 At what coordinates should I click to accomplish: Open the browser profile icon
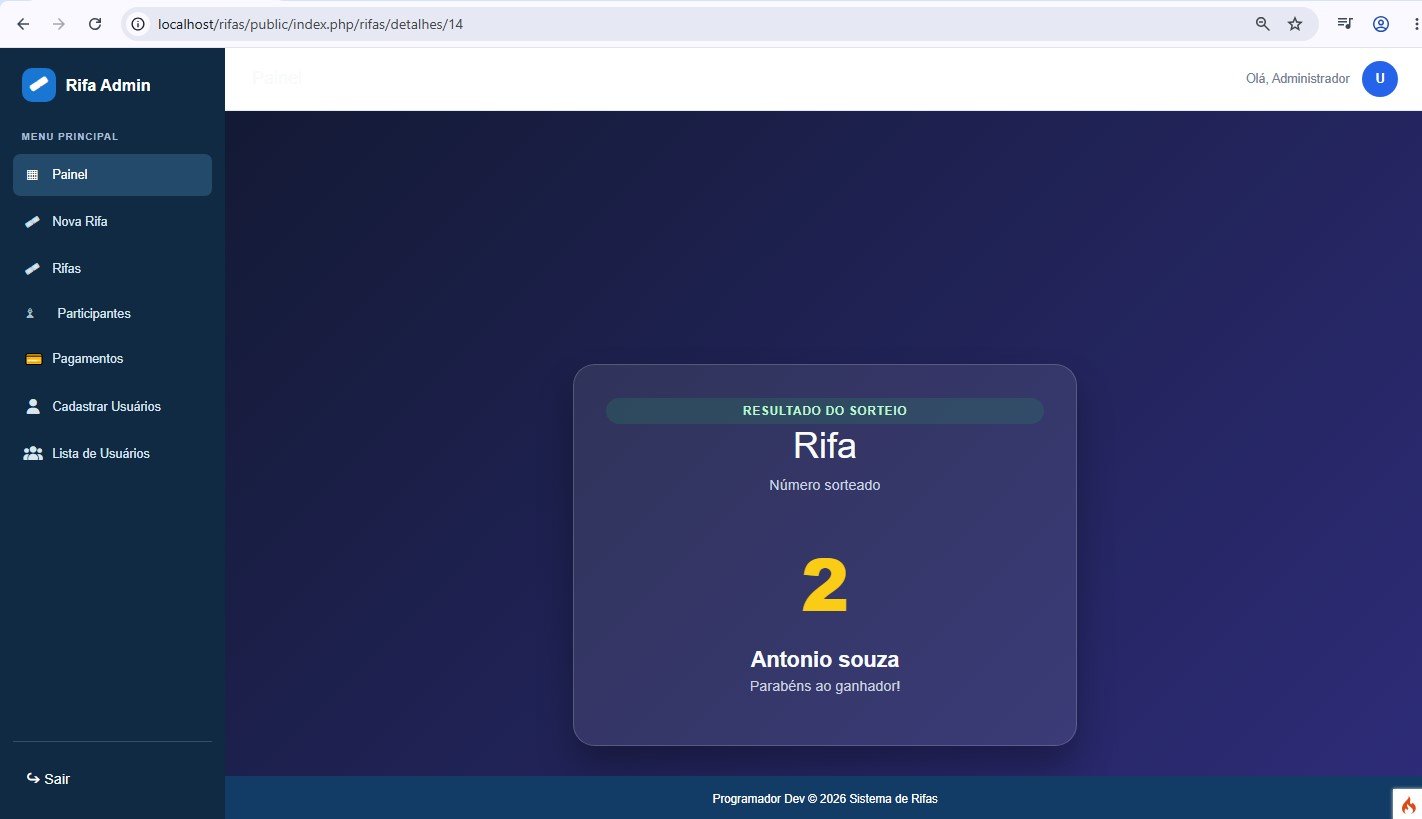(1381, 24)
